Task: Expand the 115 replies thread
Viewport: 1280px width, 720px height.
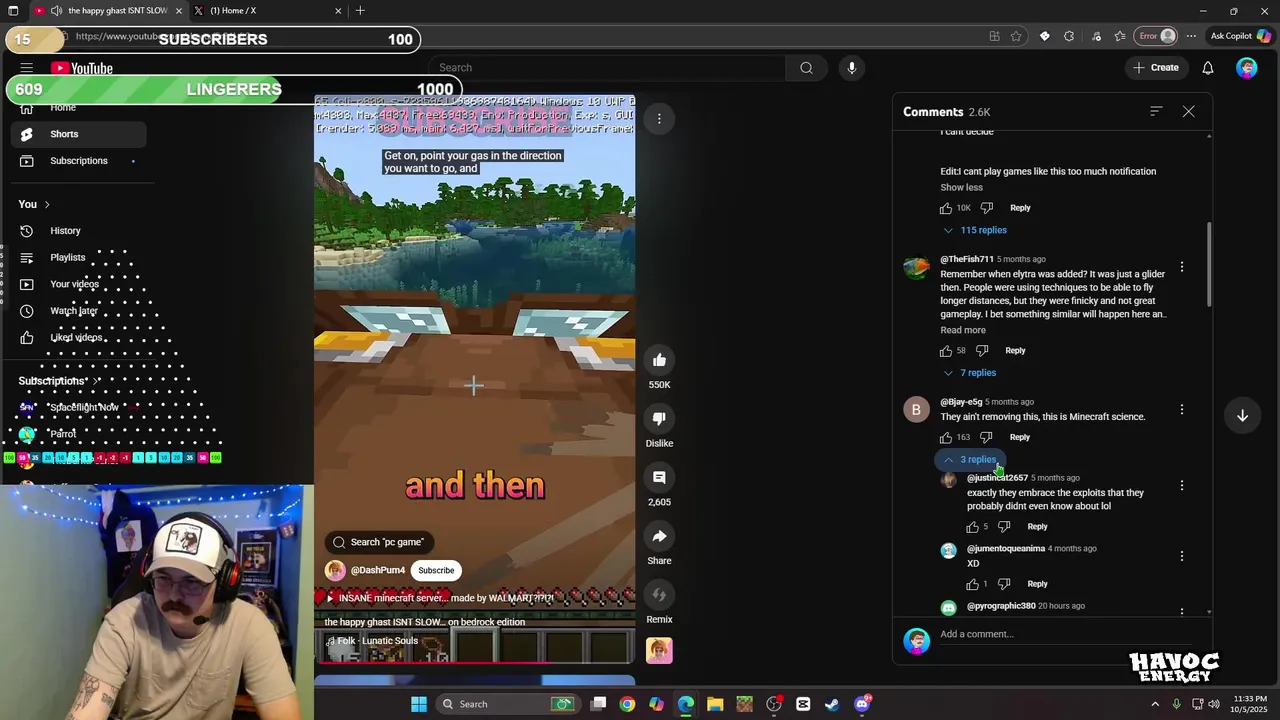Action: tap(975, 230)
